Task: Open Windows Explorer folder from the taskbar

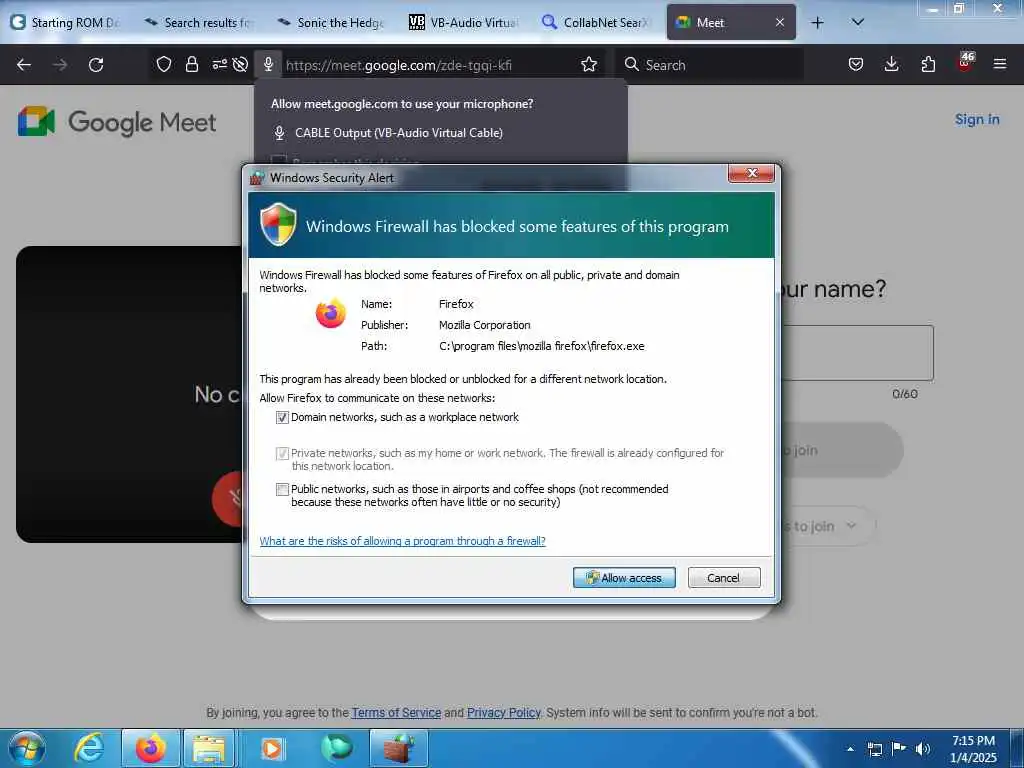Action: [208, 748]
